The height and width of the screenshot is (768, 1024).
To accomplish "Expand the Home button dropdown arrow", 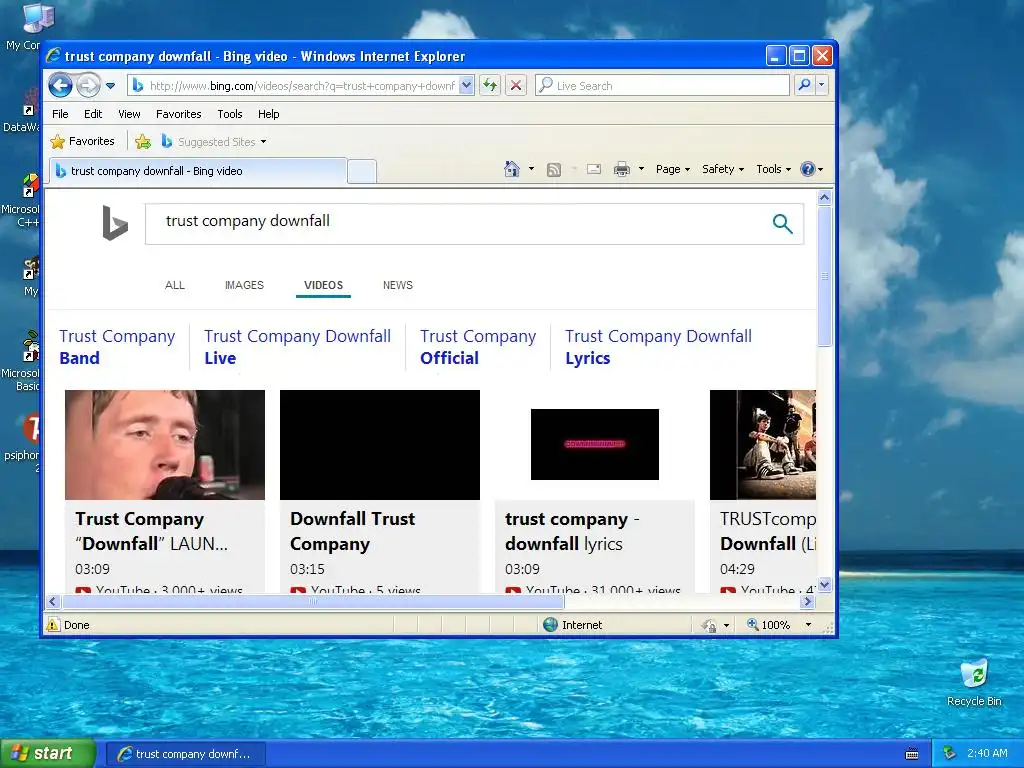I will (x=531, y=169).
